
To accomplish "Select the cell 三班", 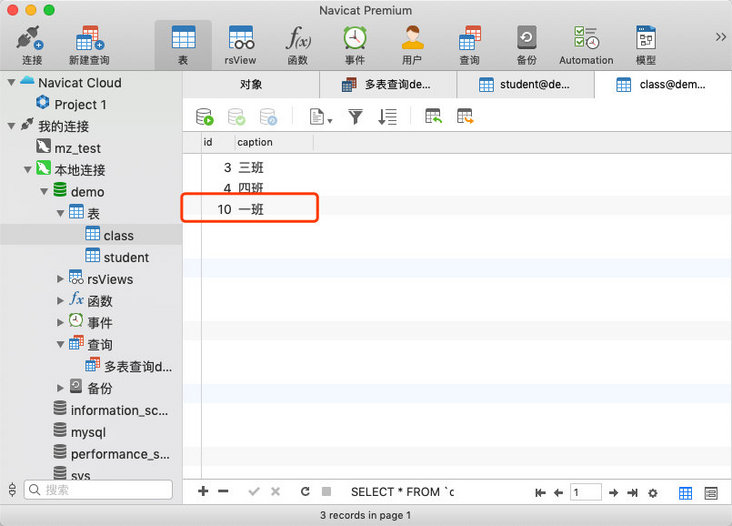I will (x=251, y=168).
